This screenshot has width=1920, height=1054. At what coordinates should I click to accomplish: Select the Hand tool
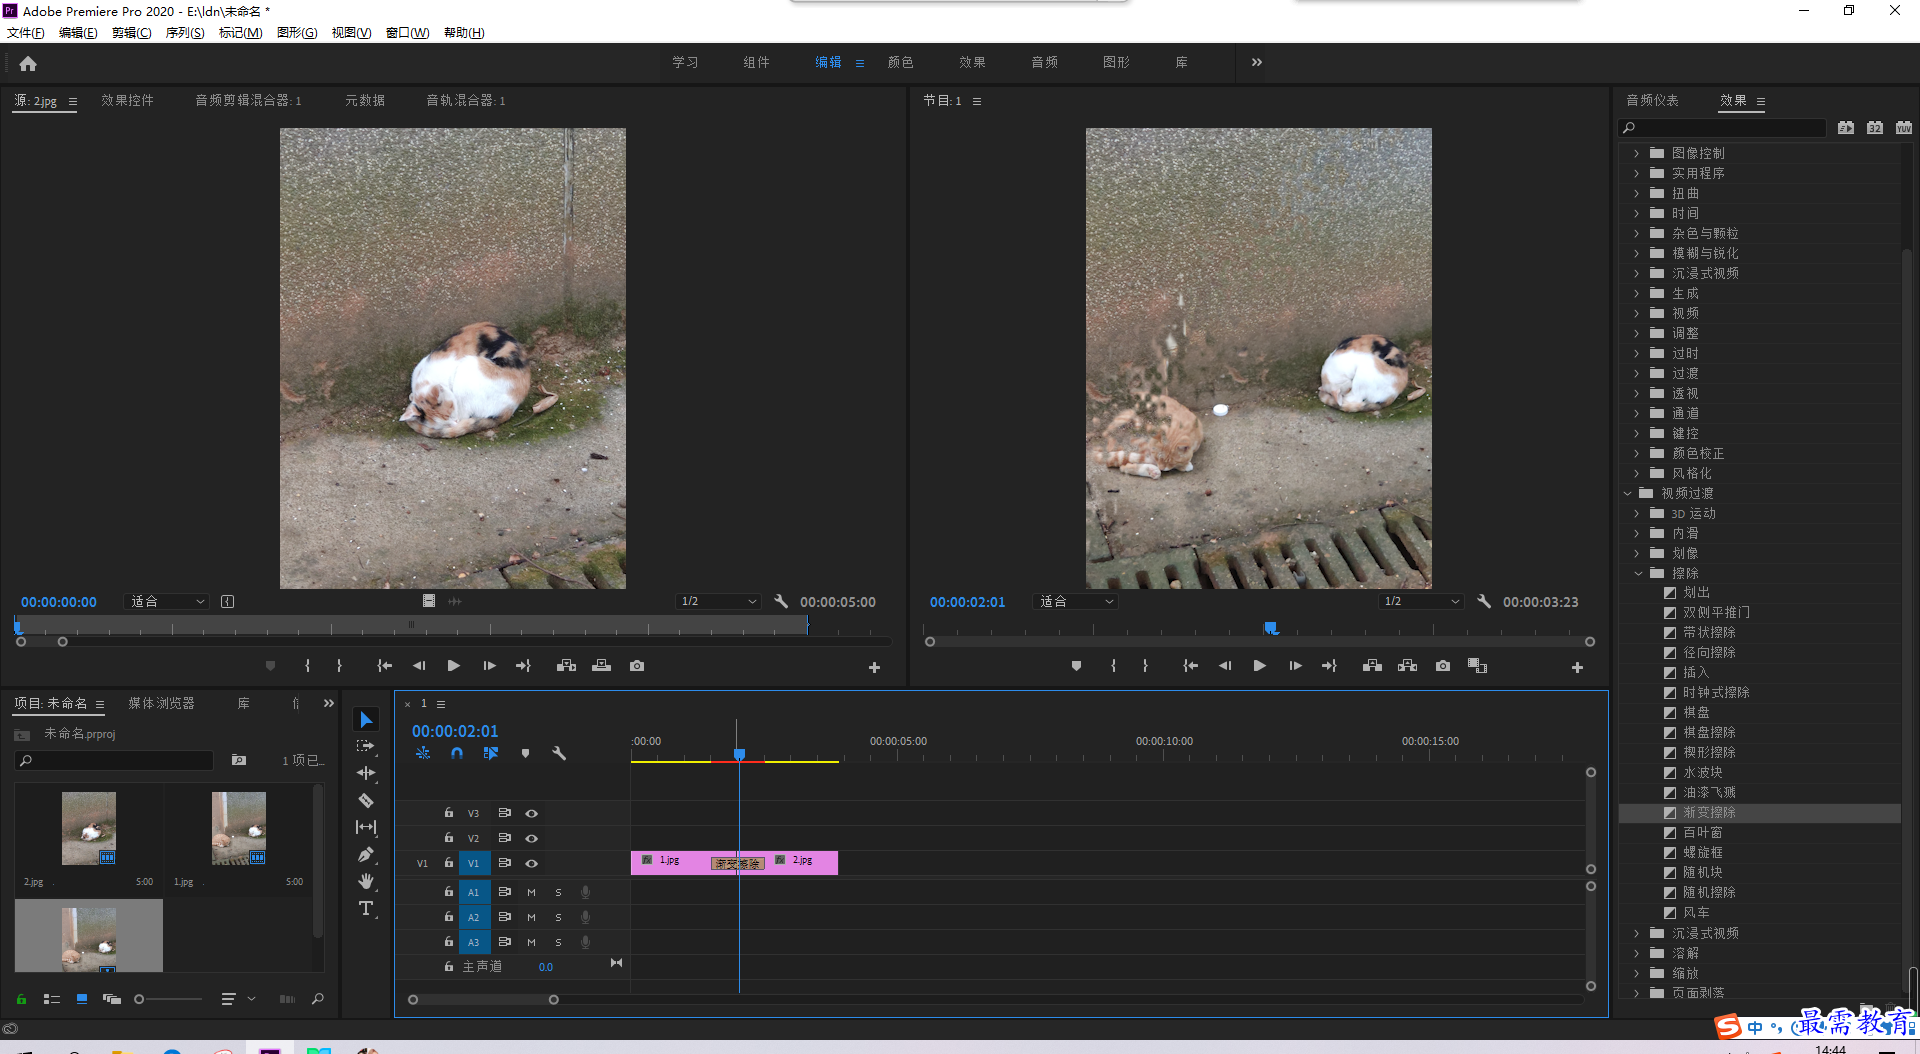pos(366,881)
